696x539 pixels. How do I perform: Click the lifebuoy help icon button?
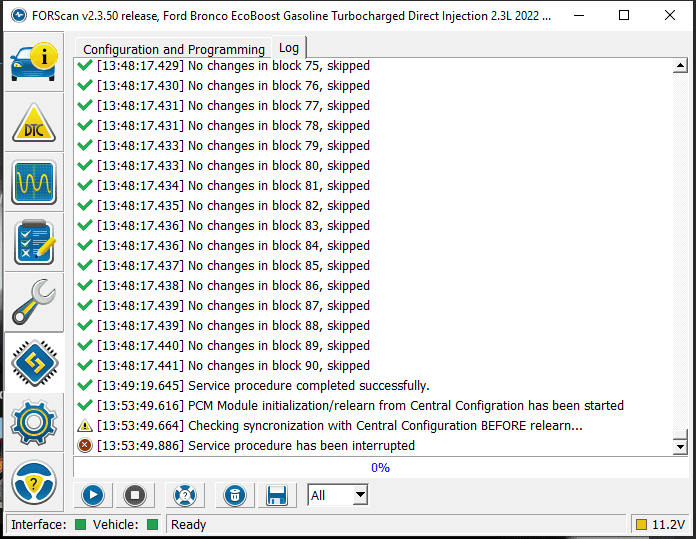click(x=184, y=494)
